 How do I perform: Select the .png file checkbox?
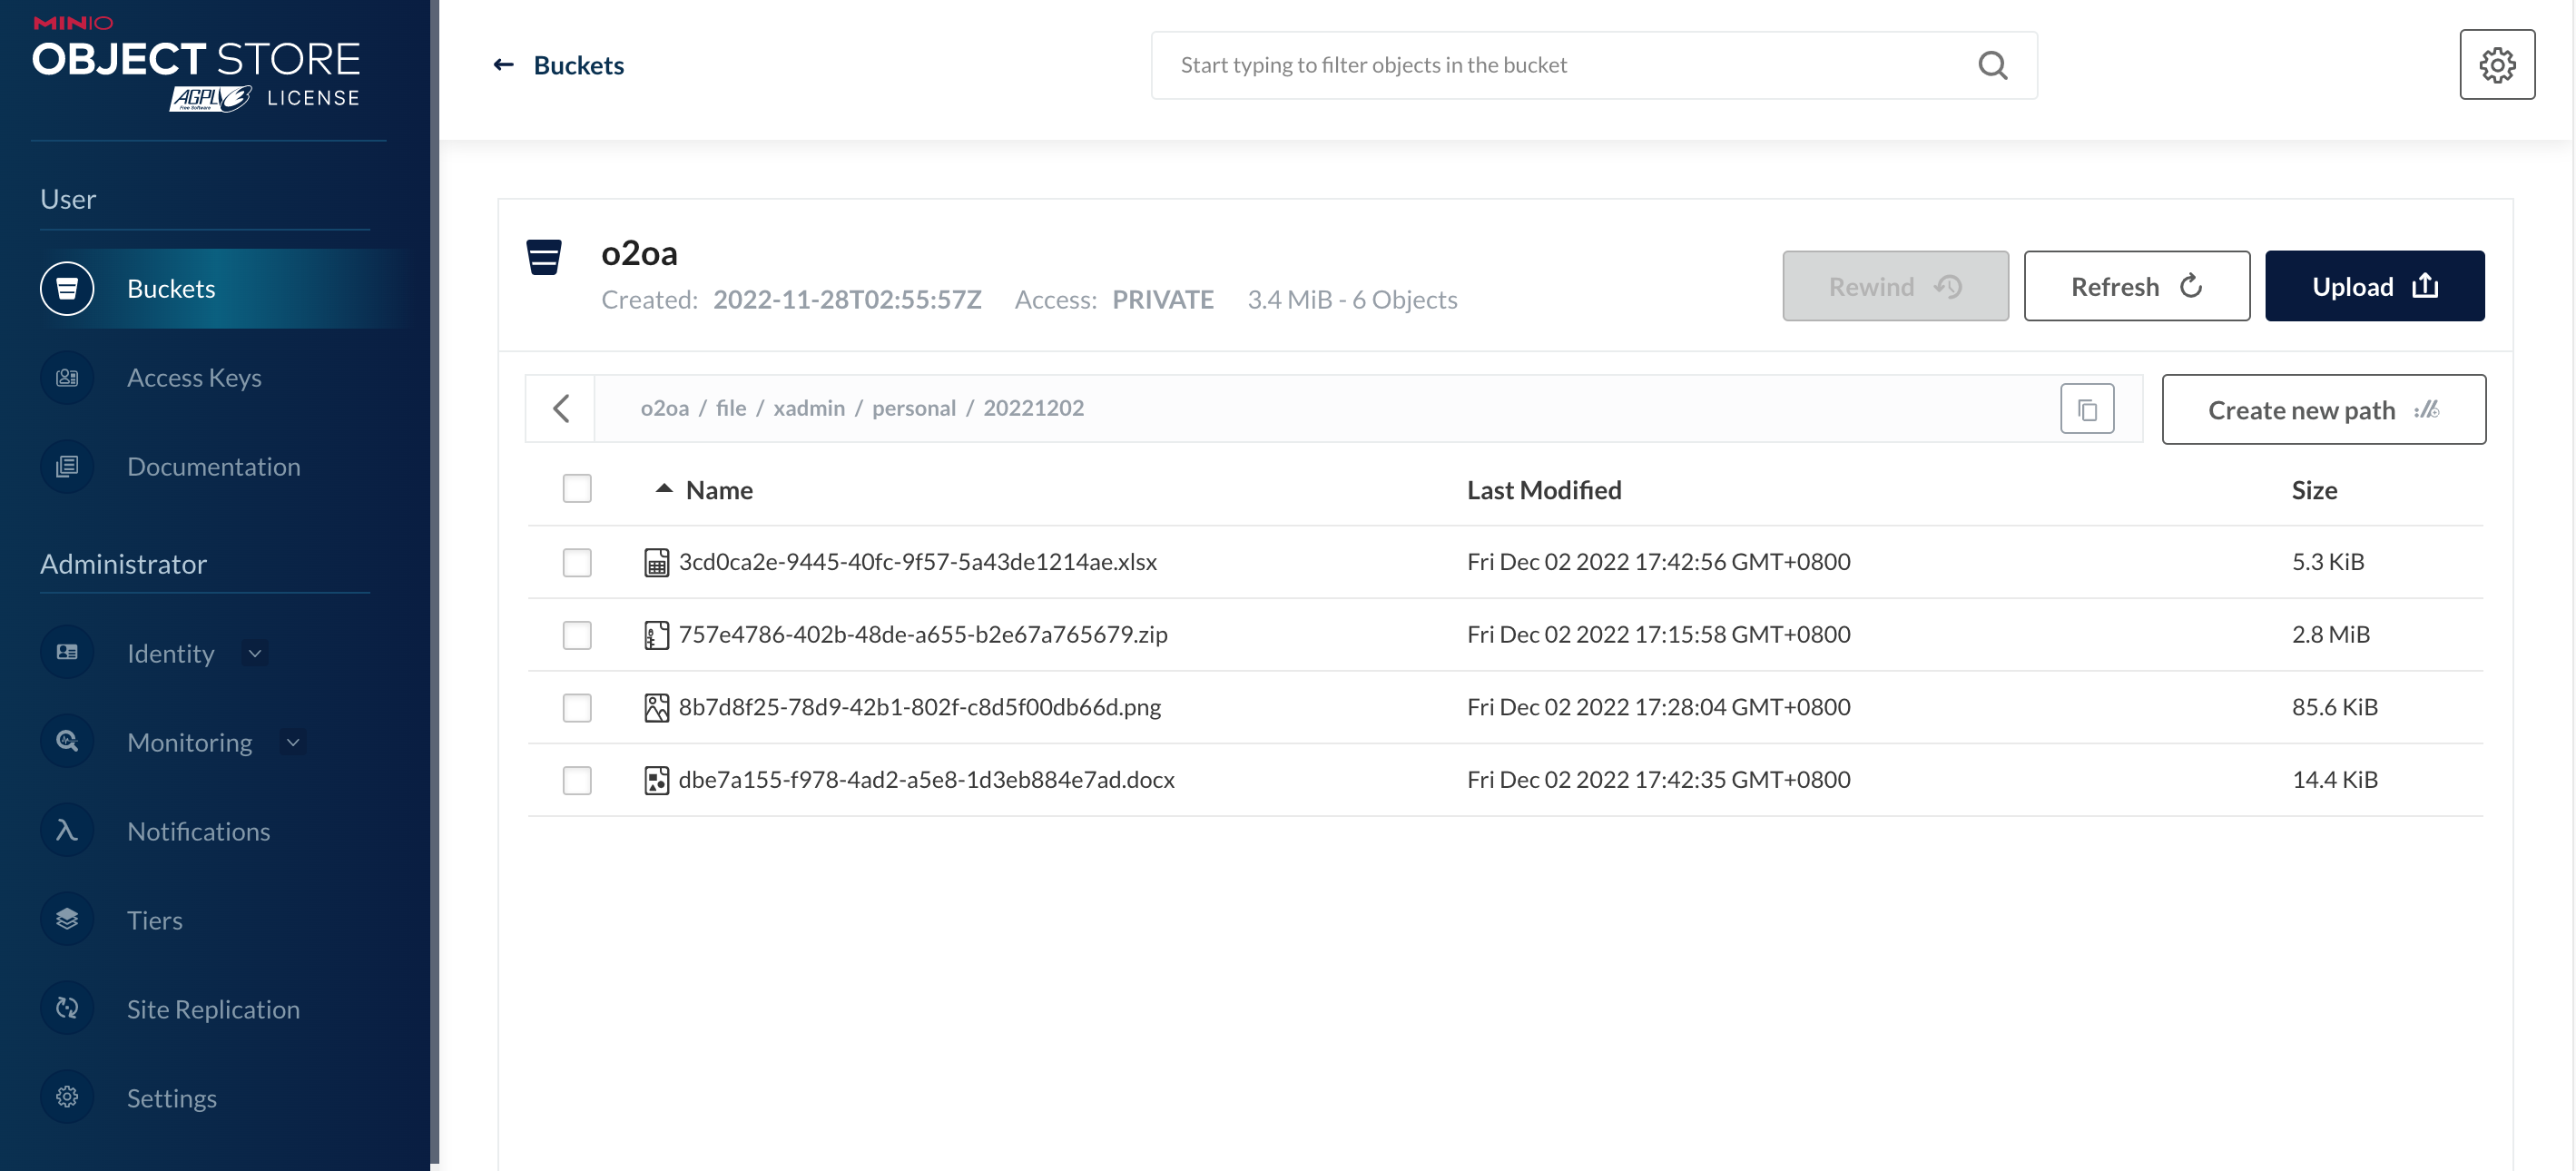coord(577,707)
